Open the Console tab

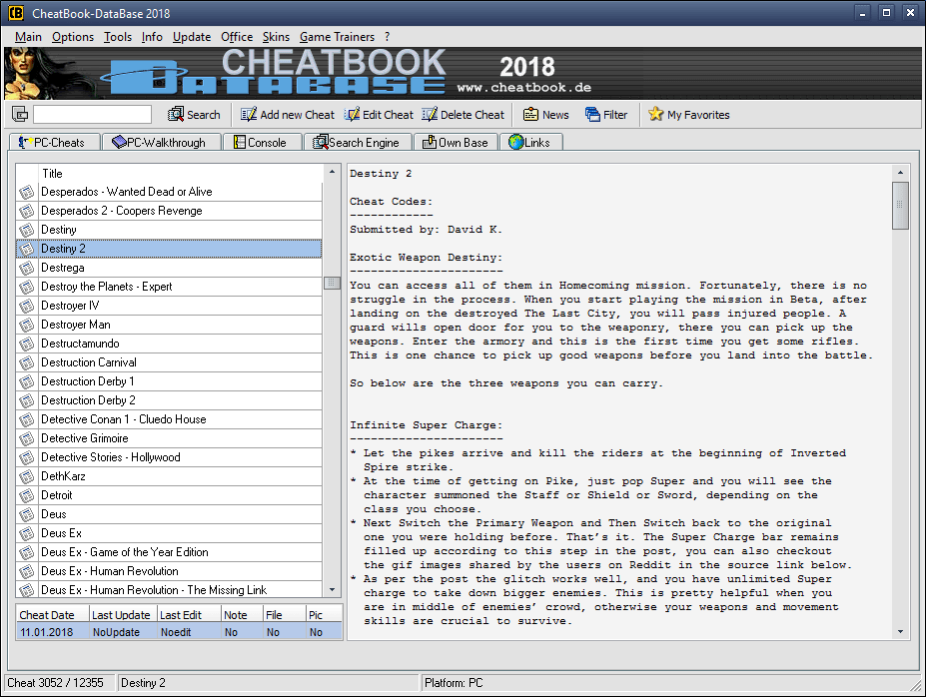click(263, 142)
